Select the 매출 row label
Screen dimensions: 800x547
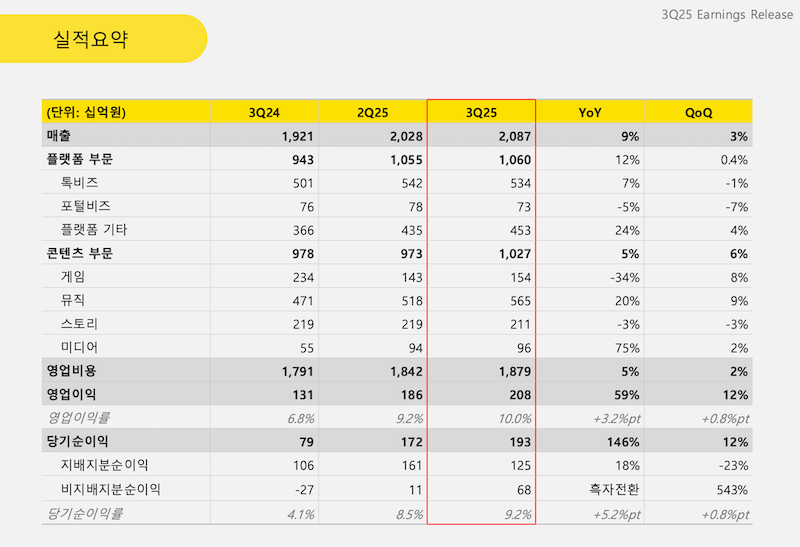[59, 136]
